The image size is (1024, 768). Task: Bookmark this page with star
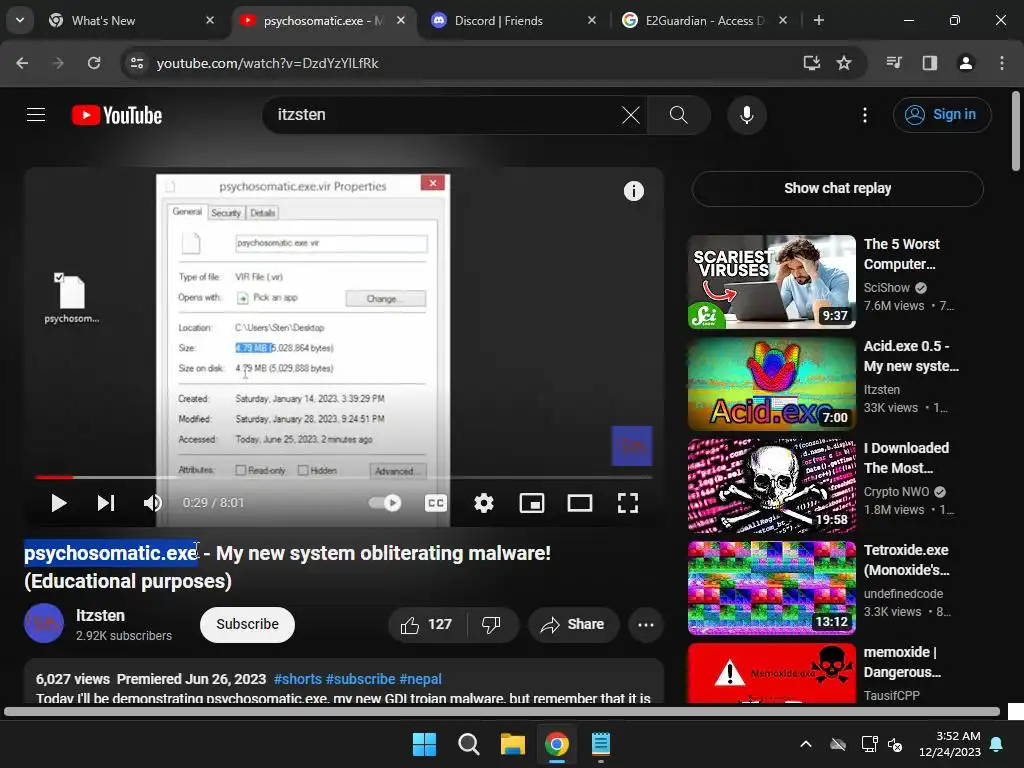point(844,63)
